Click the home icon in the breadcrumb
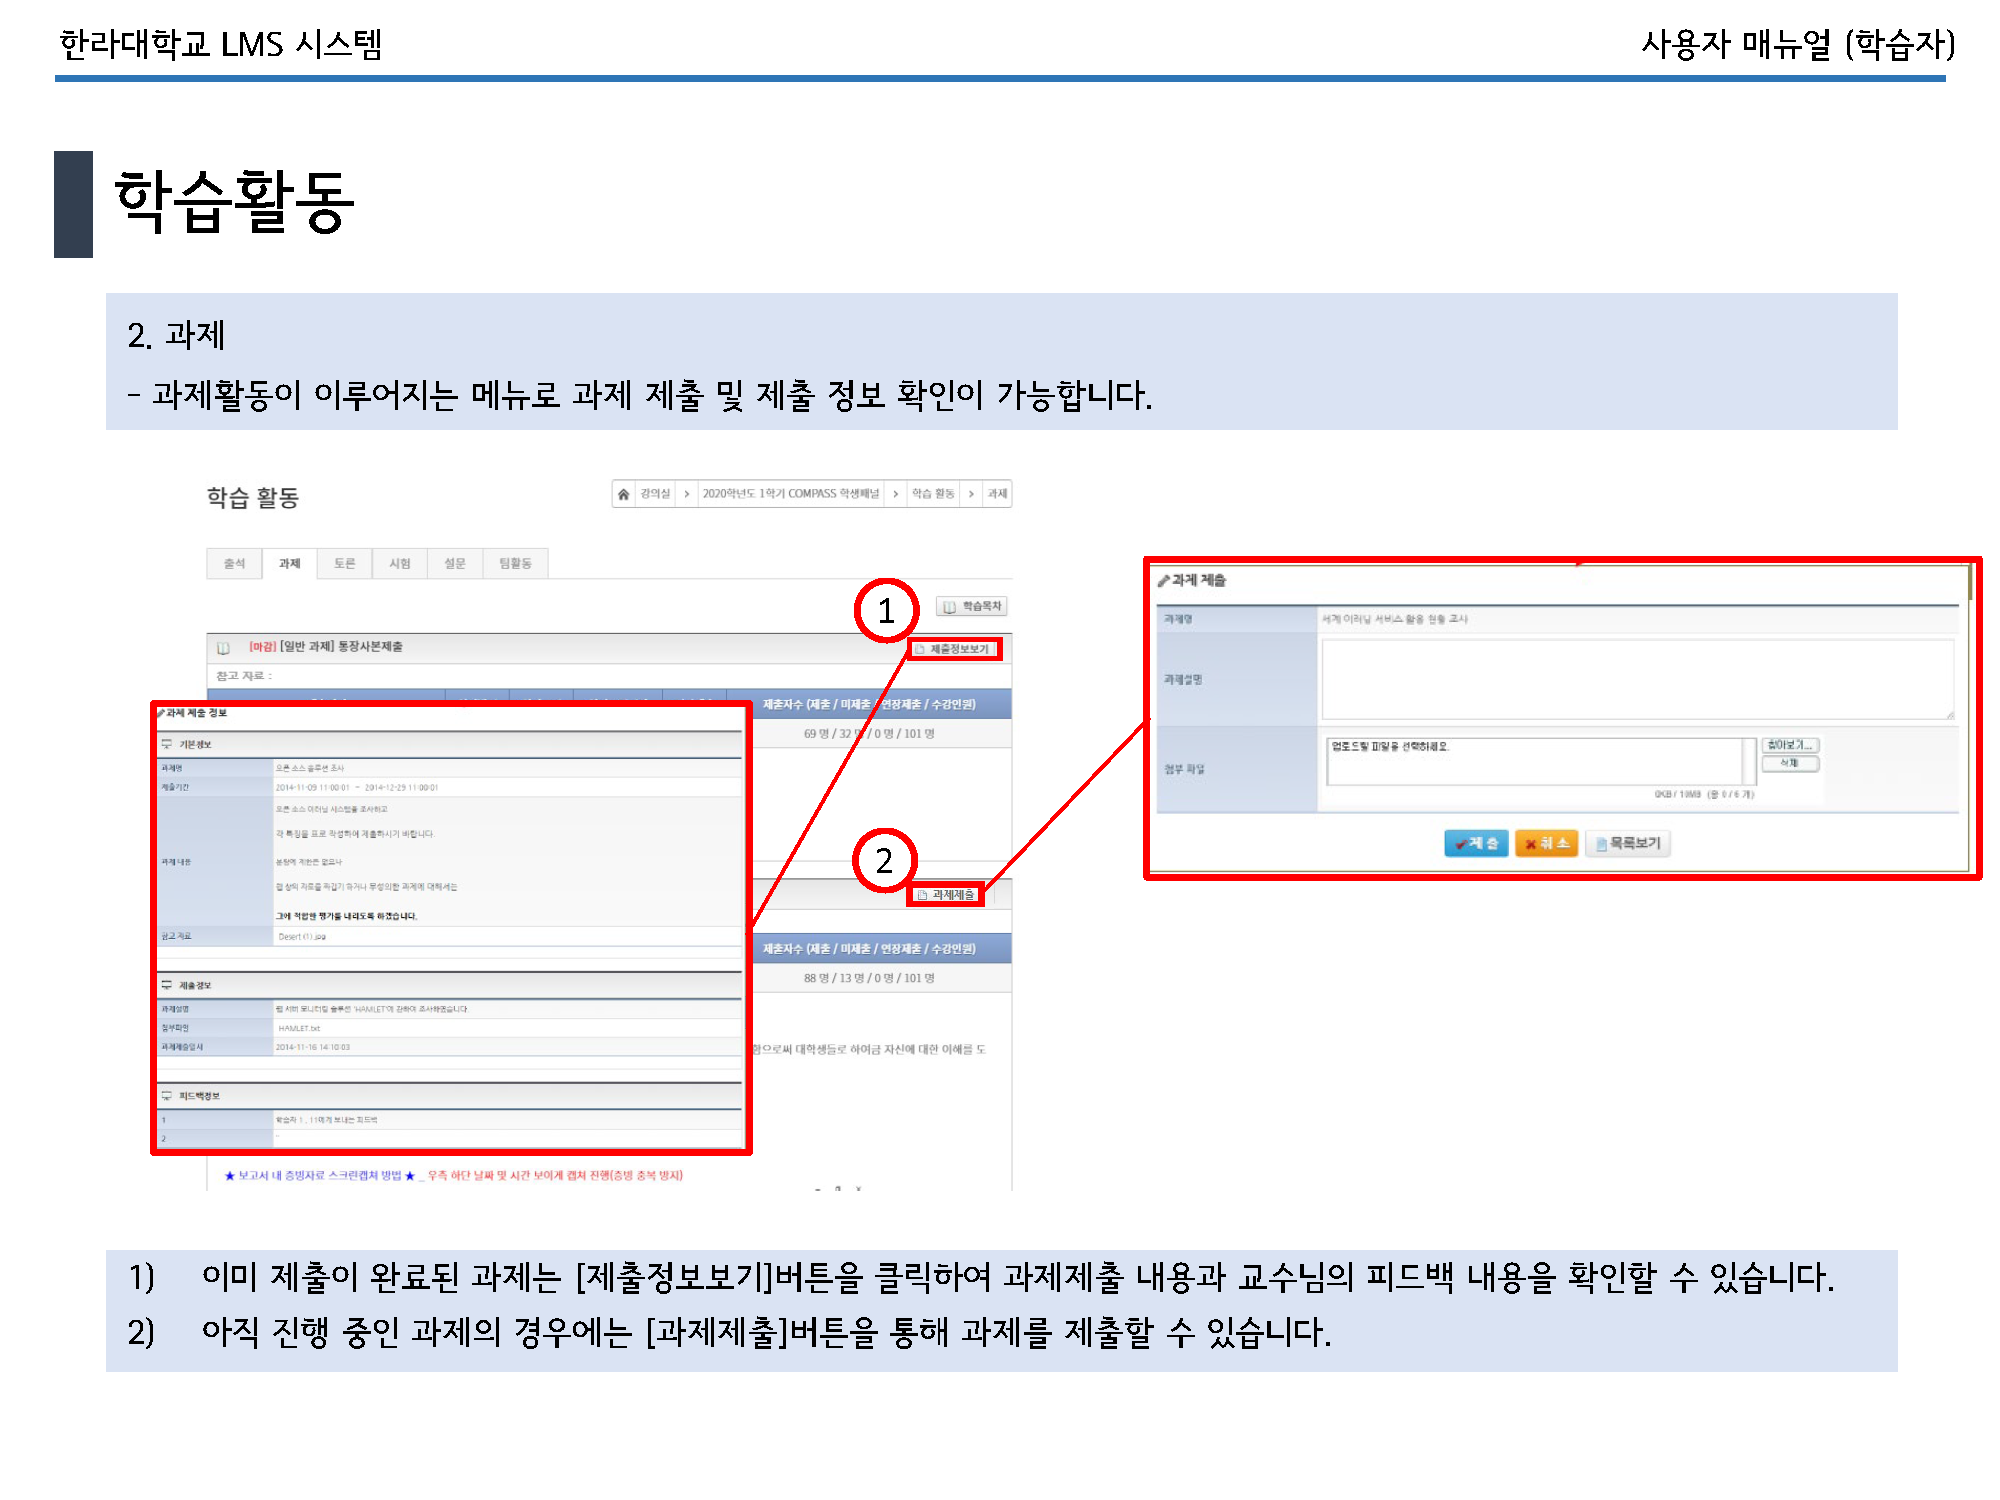This screenshot has width=2000, height=1500. pos(624,494)
